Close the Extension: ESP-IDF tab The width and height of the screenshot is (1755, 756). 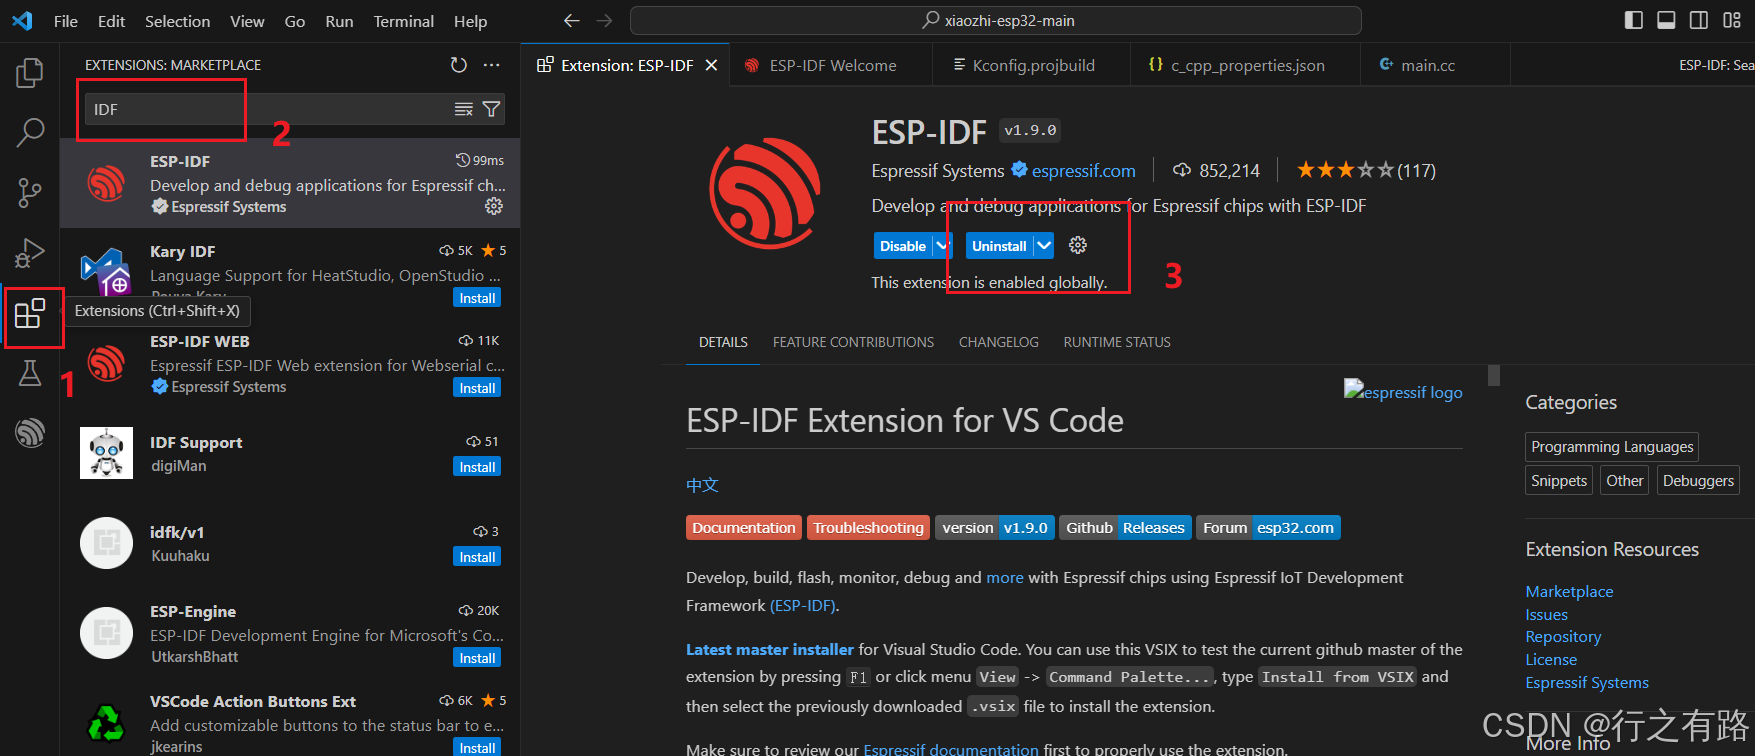coord(711,65)
